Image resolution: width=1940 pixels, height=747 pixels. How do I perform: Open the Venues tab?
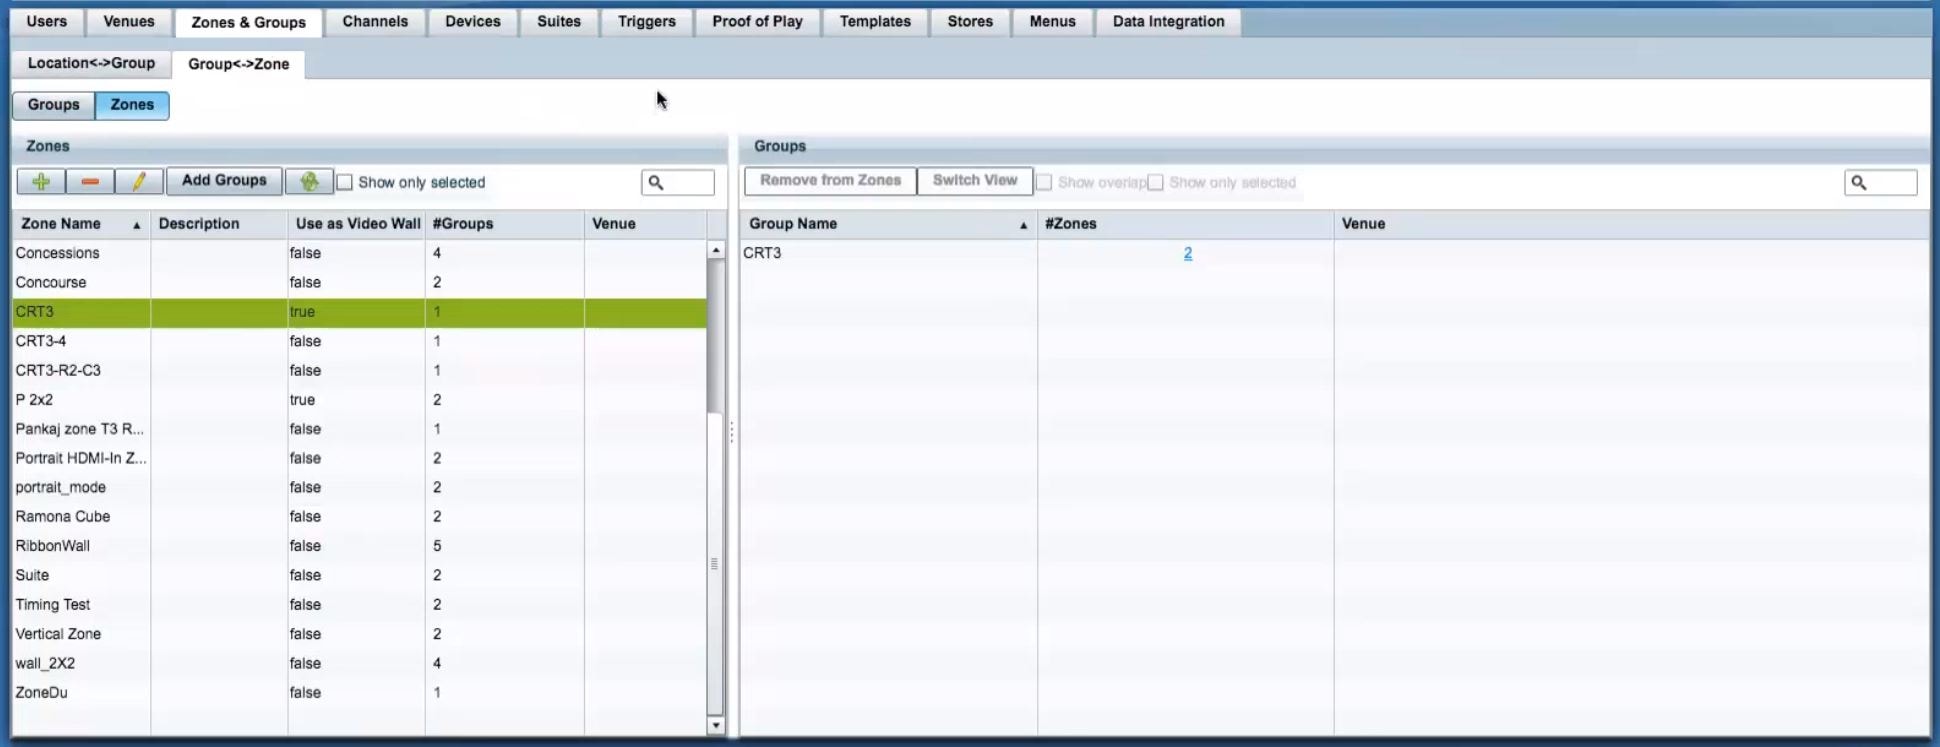tap(129, 21)
